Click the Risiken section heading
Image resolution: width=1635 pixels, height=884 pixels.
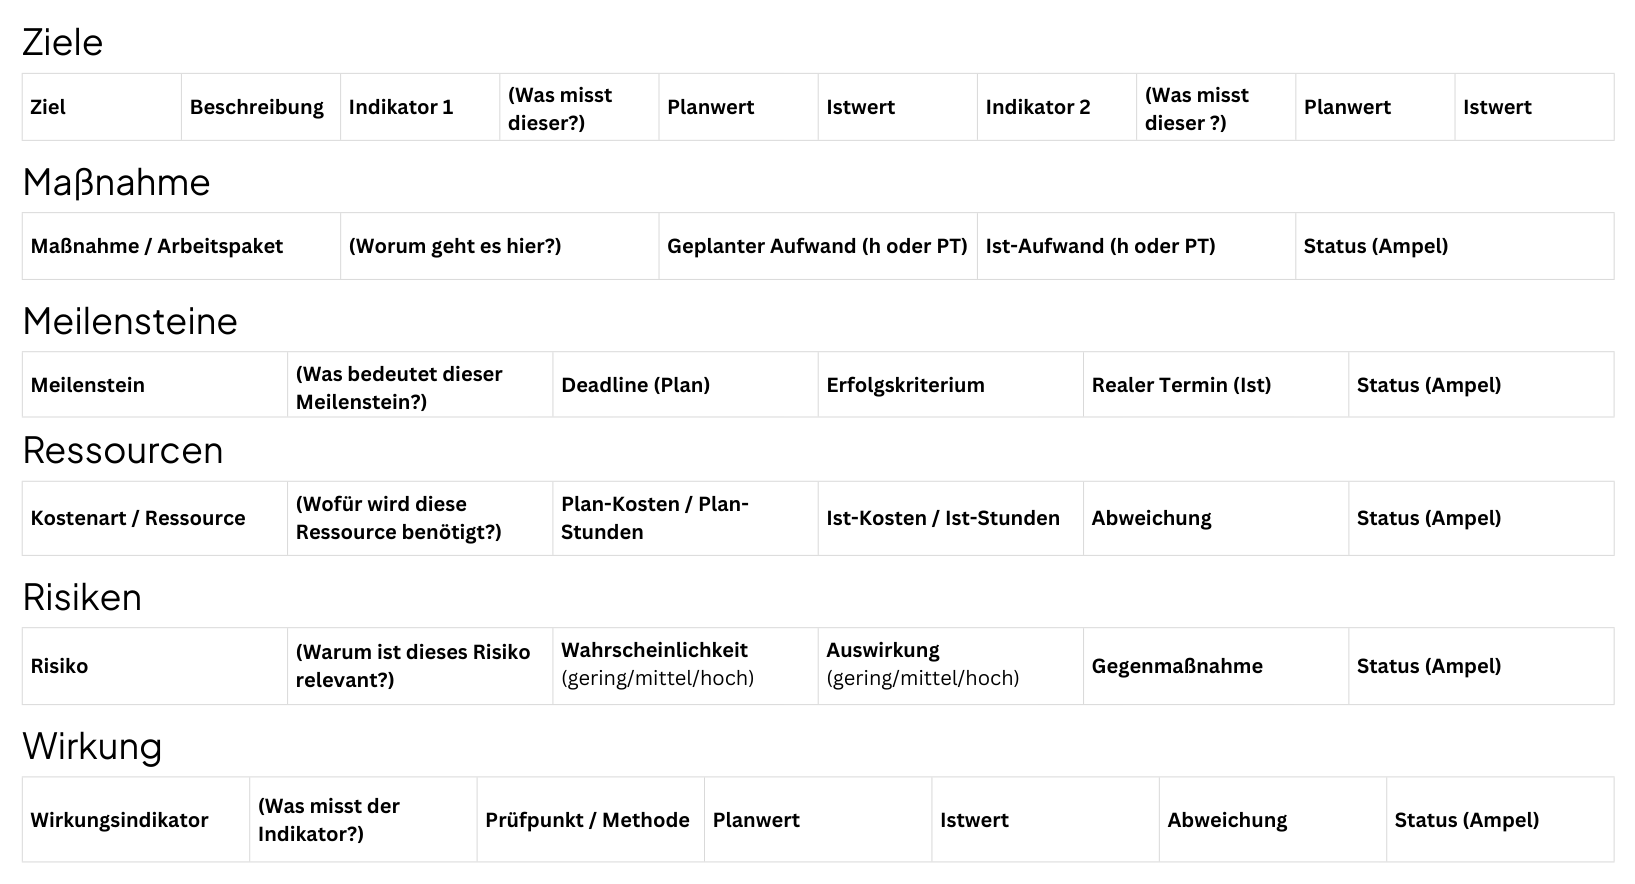(82, 597)
